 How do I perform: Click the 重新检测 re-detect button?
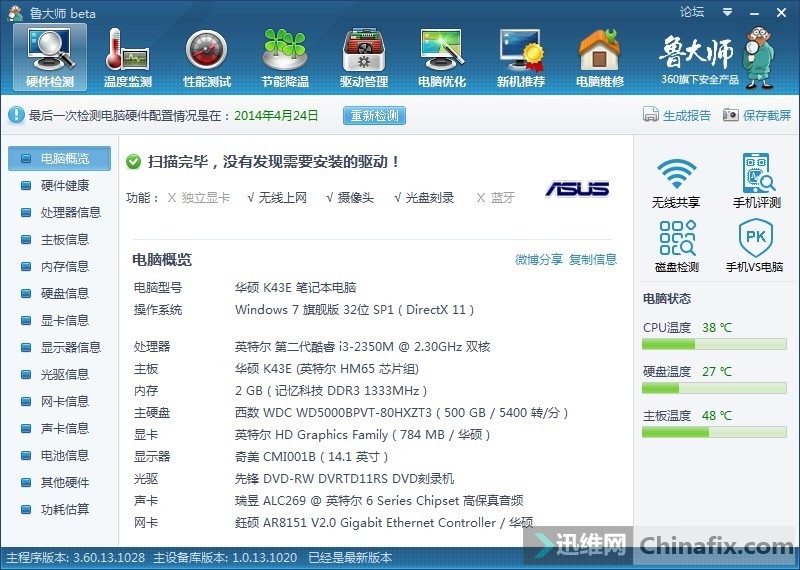374,115
